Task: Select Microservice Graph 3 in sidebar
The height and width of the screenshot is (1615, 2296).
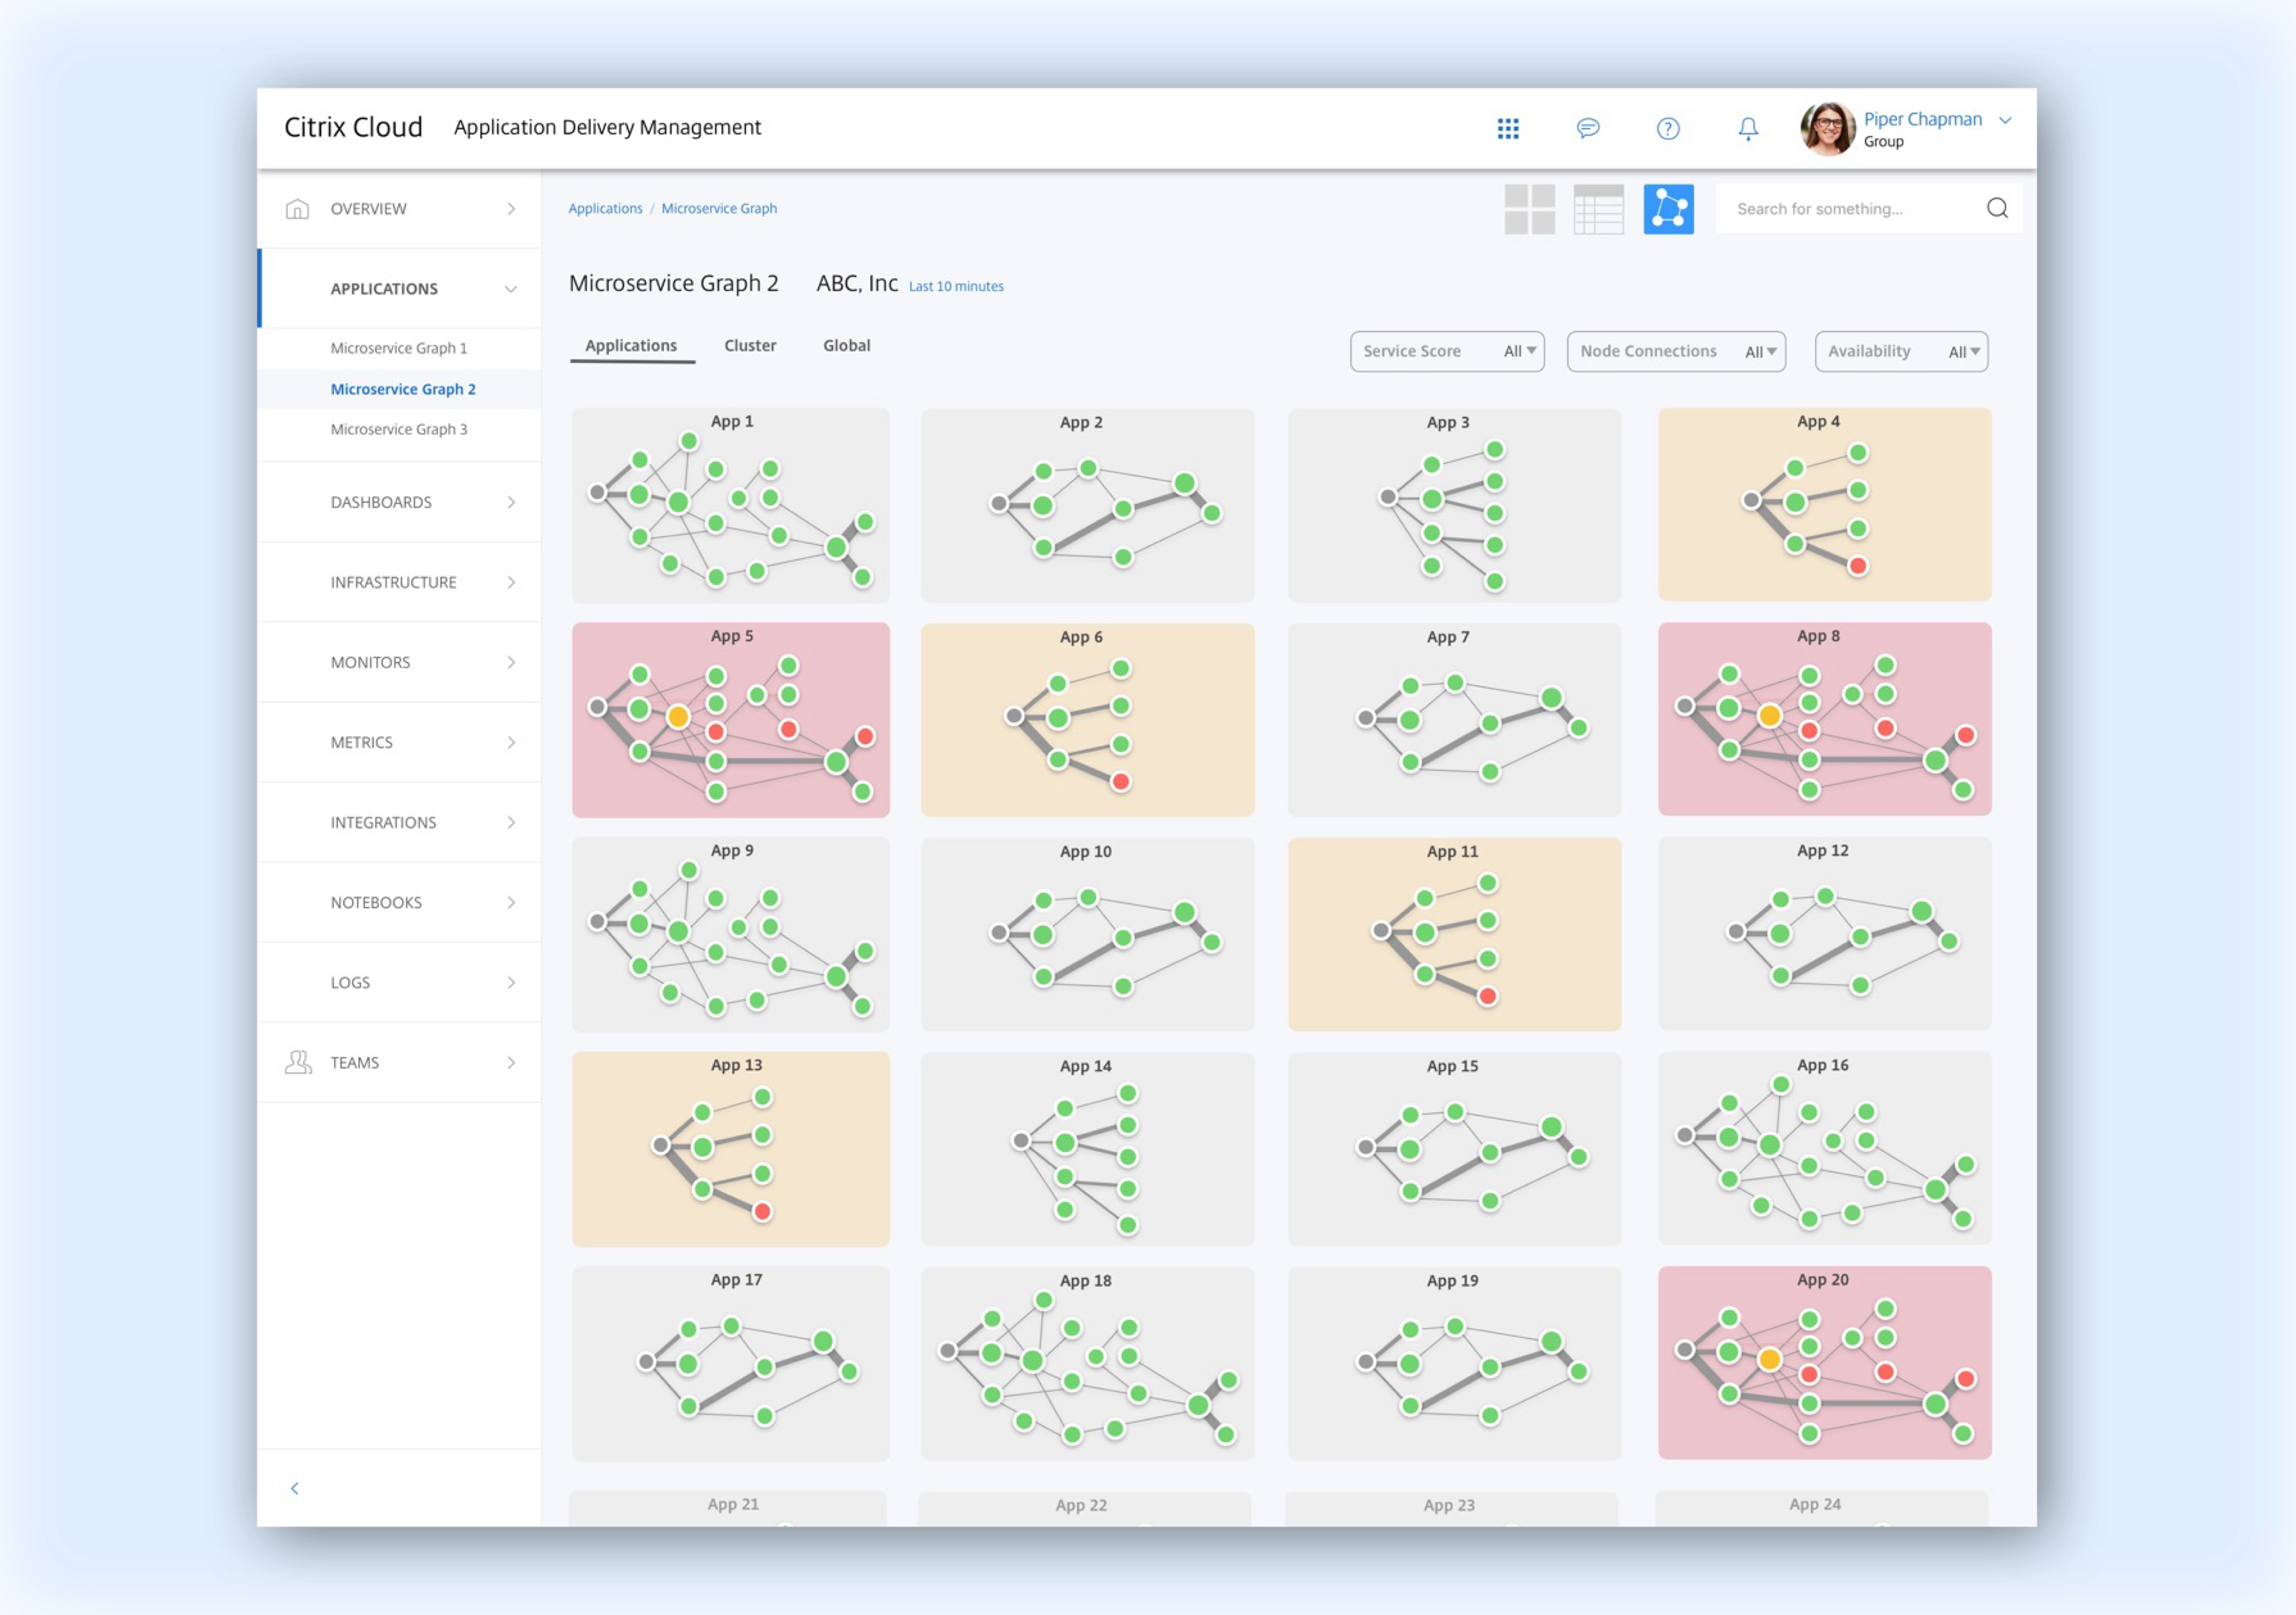Action: point(398,429)
